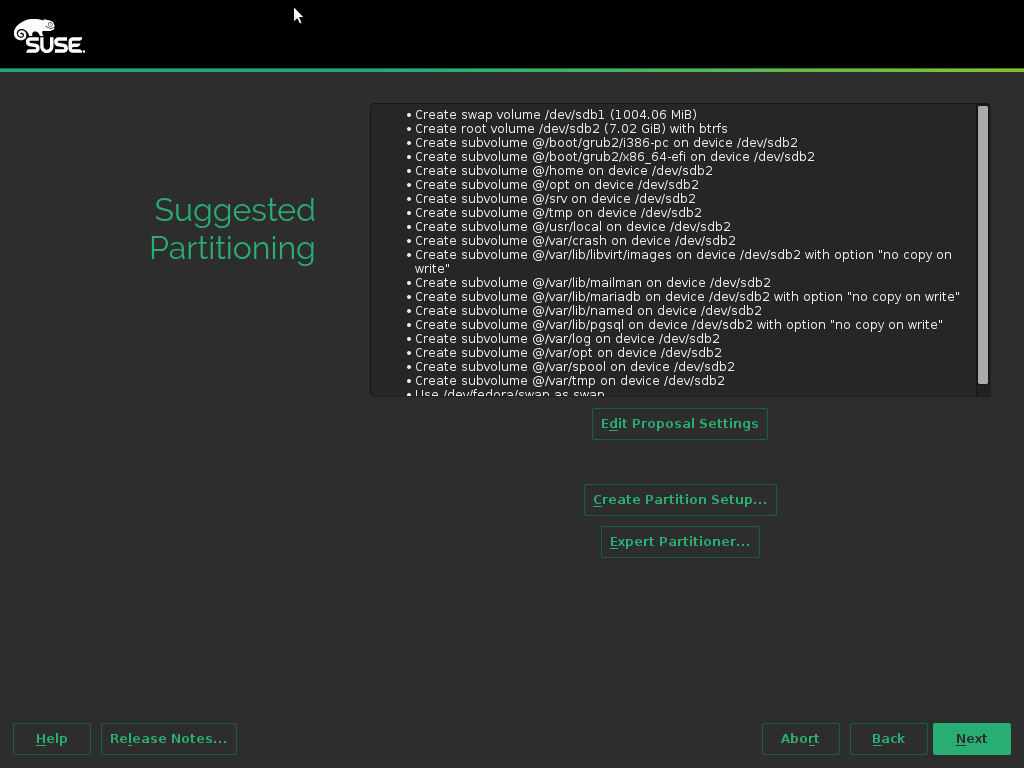Click the 'Suggested Partitioning' heading

coord(232,229)
